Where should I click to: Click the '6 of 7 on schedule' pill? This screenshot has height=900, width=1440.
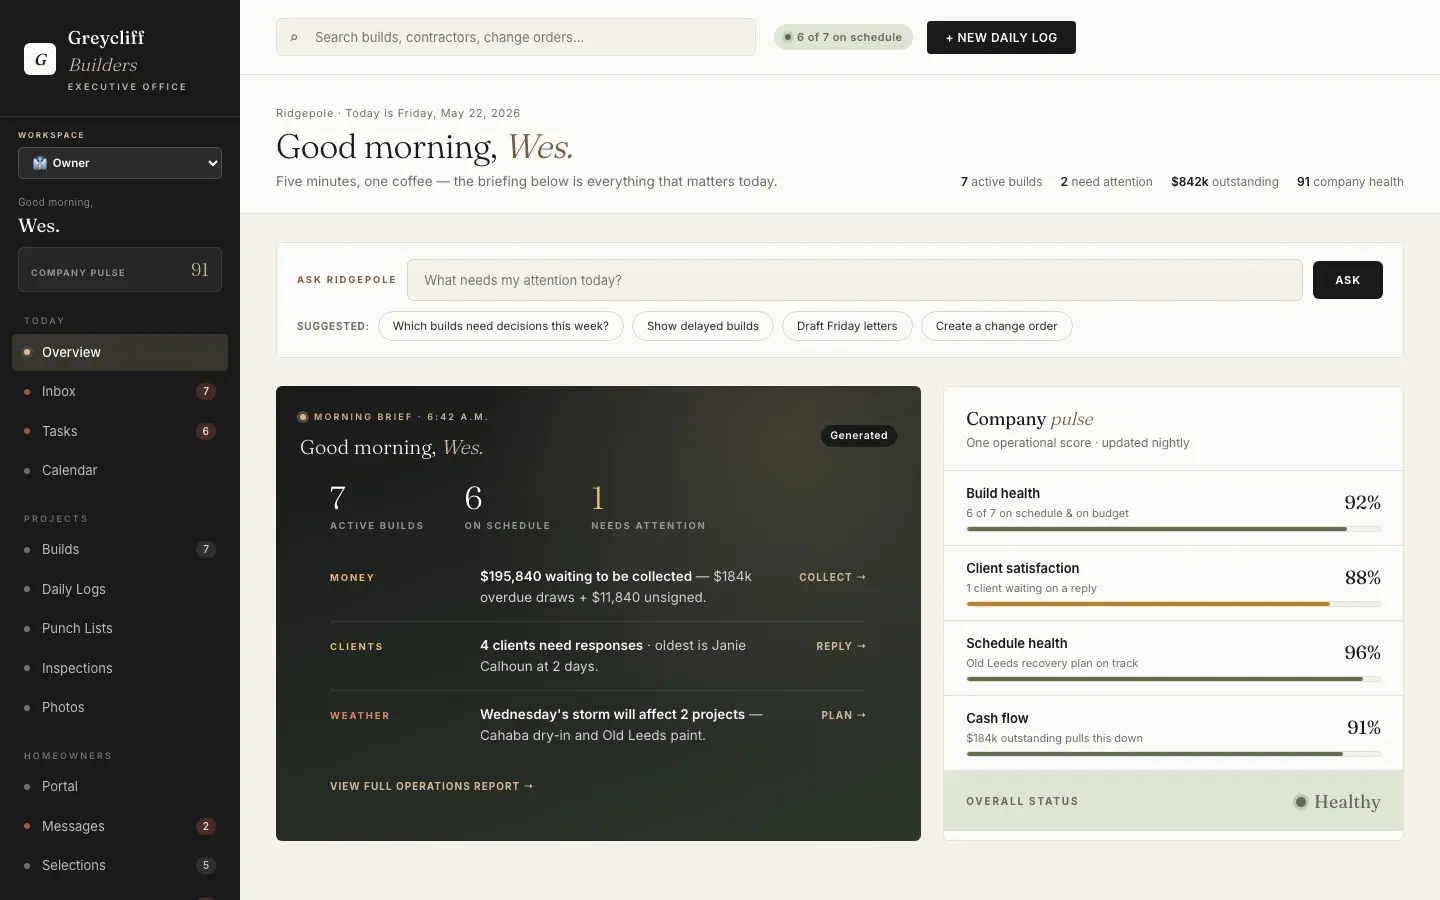tap(843, 37)
